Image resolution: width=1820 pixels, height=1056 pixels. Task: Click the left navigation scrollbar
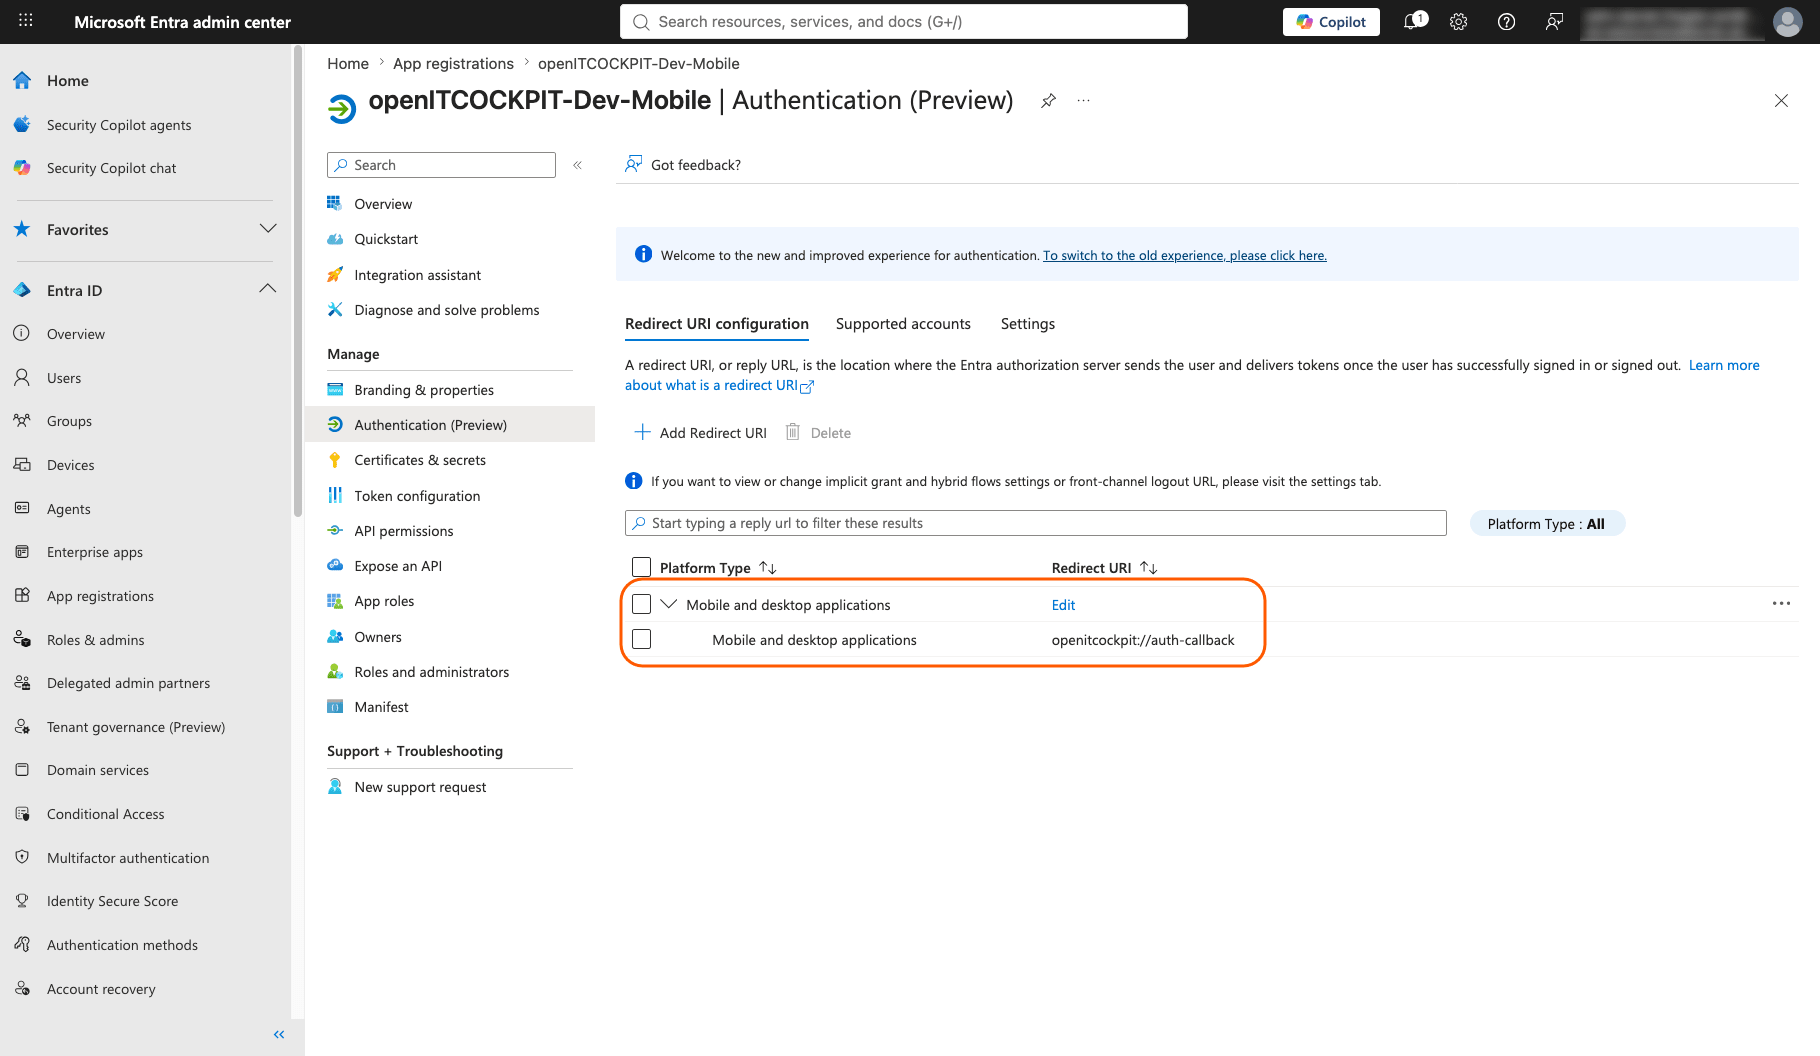click(297, 280)
